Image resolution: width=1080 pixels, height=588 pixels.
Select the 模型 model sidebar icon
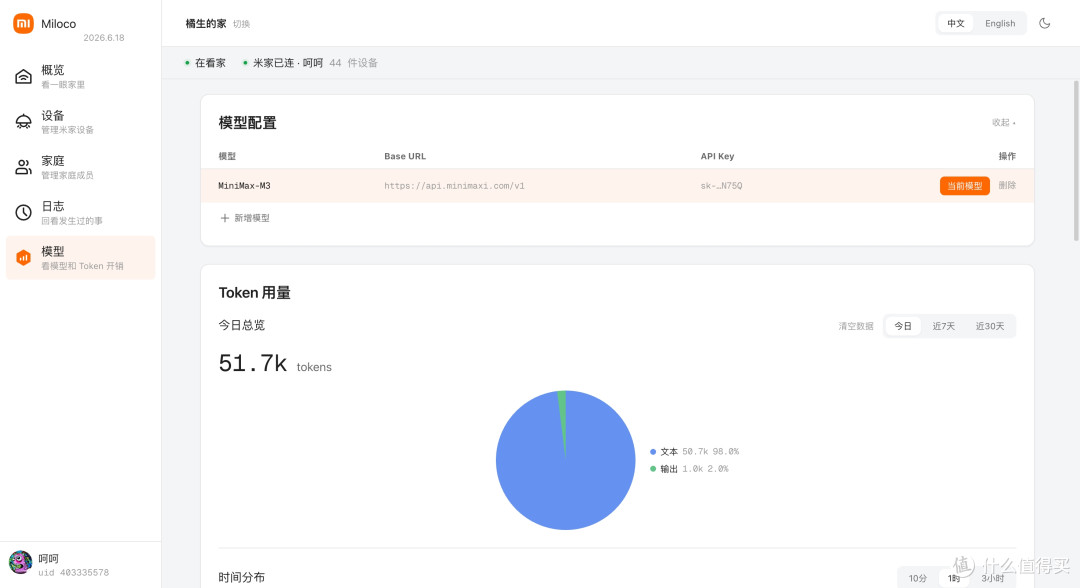tap(23, 258)
